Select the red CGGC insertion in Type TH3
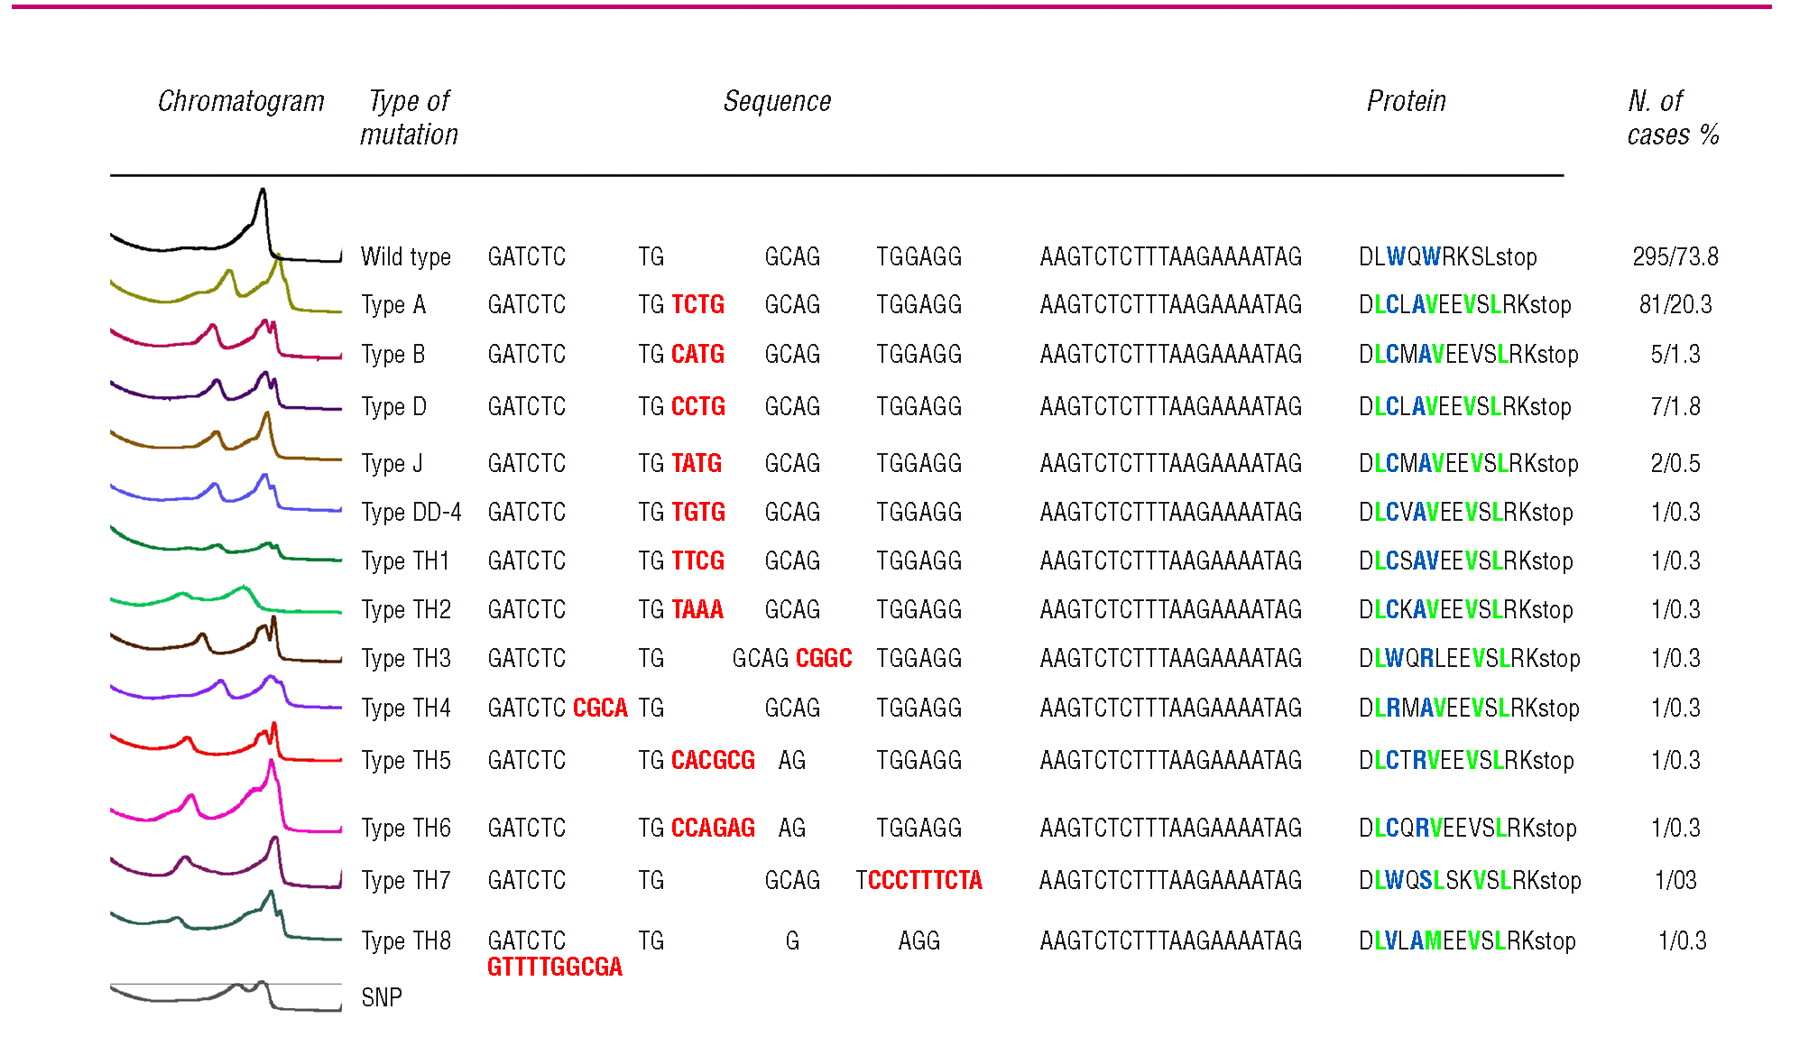Viewport: 1800px width, 1038px height. point(824,659)
